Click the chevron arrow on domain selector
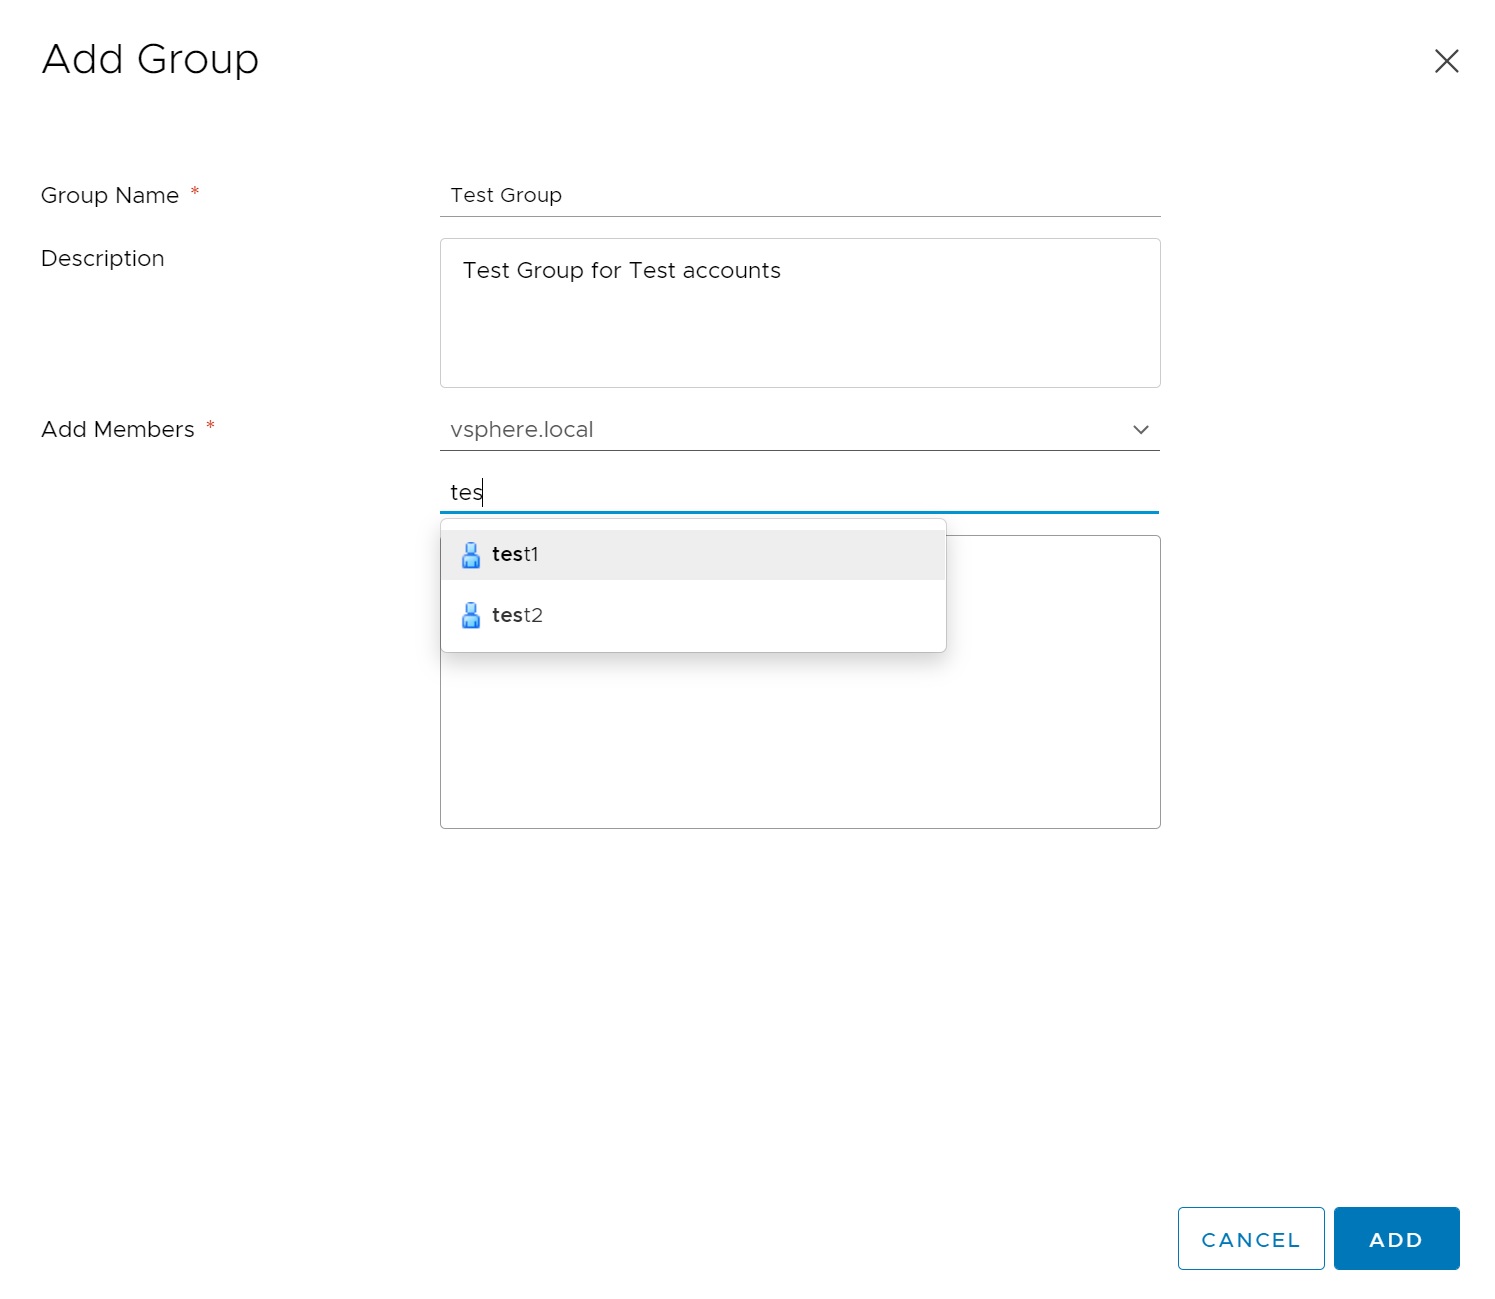 pos(1140,430)
